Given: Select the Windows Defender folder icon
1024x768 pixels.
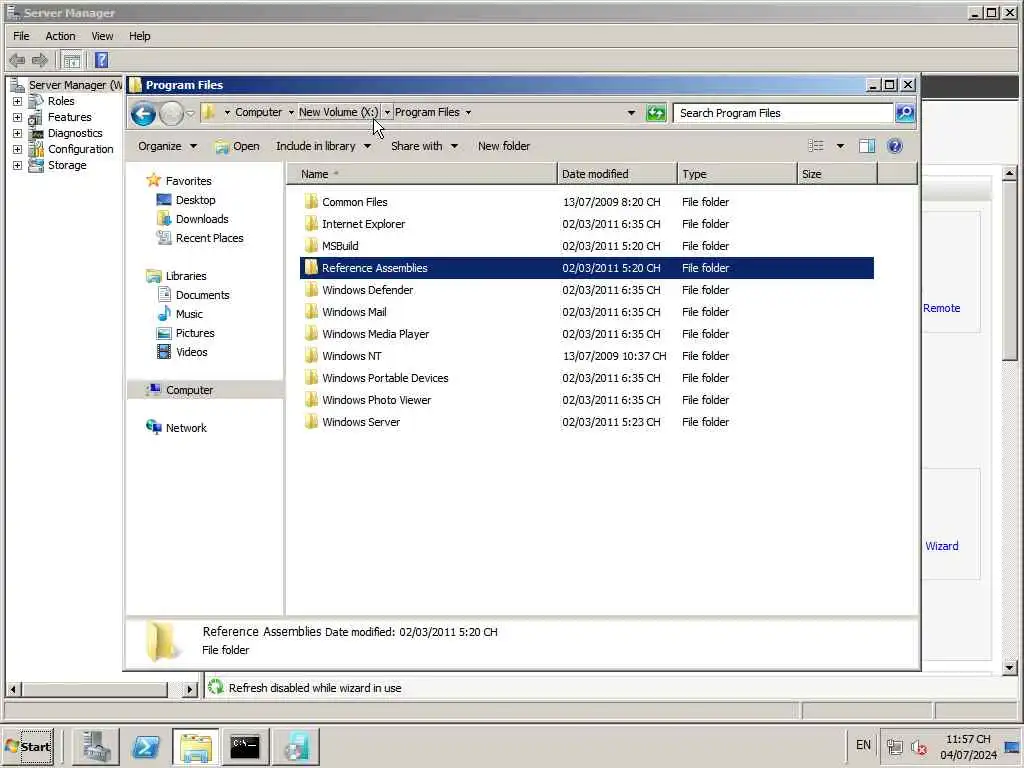Looking at the screenshot, I should coord(312,289).
